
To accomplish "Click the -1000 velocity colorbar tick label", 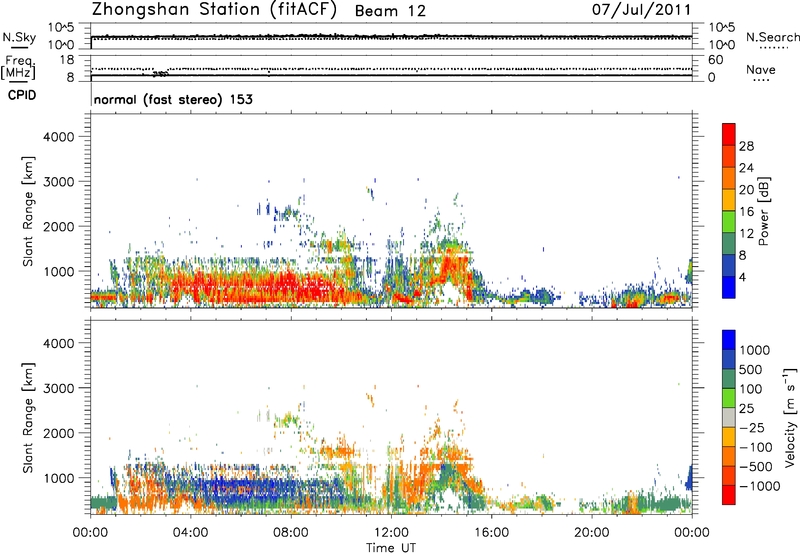I will coord(760,486).
